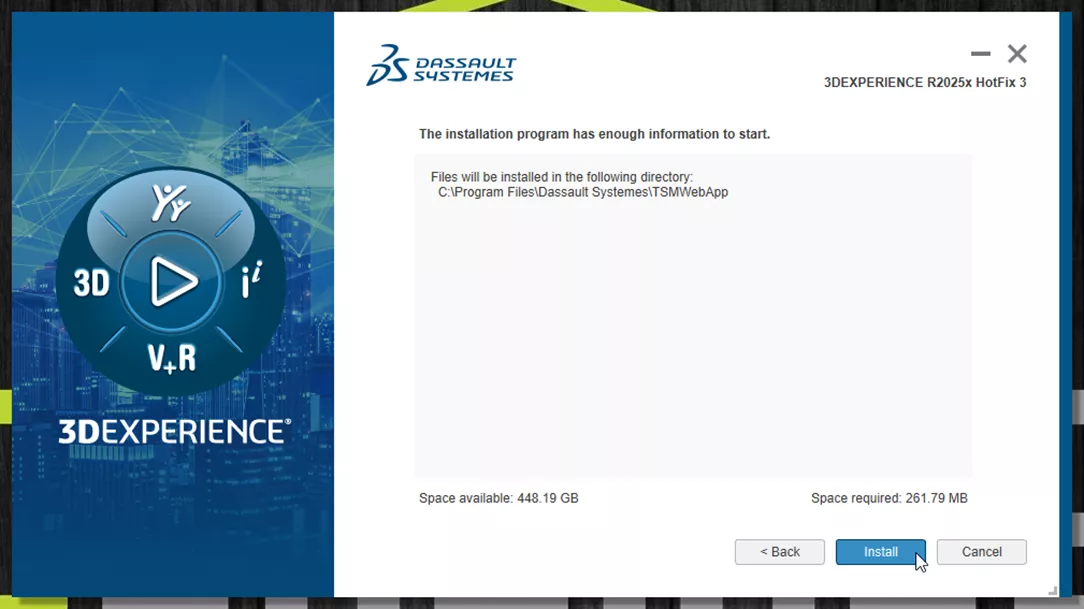Image resolution: width=1084 pixels, height=609 pixels.
Task: Minimize the installer window
Action: (980, 53)
